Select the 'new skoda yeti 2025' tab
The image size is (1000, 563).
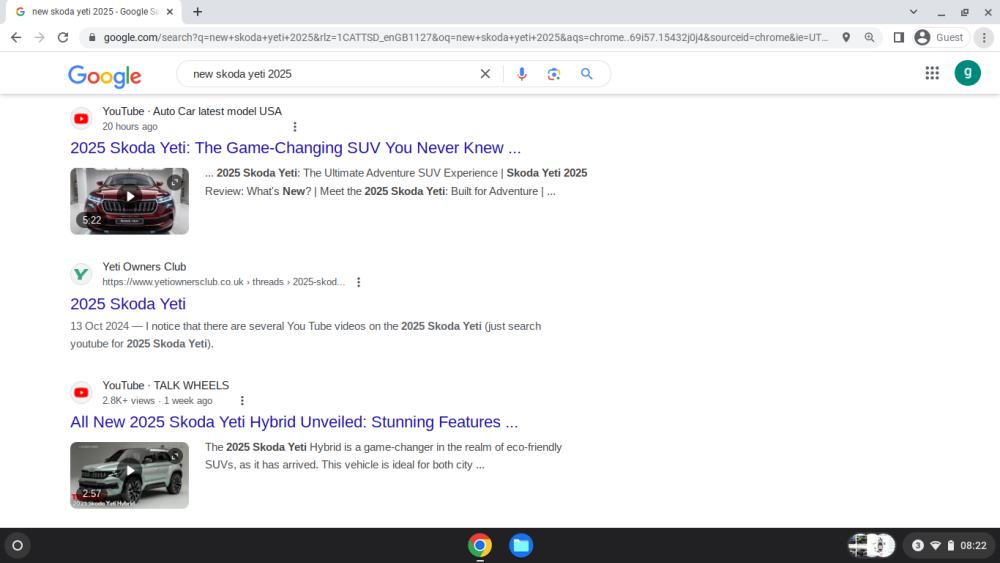[94, 11]
